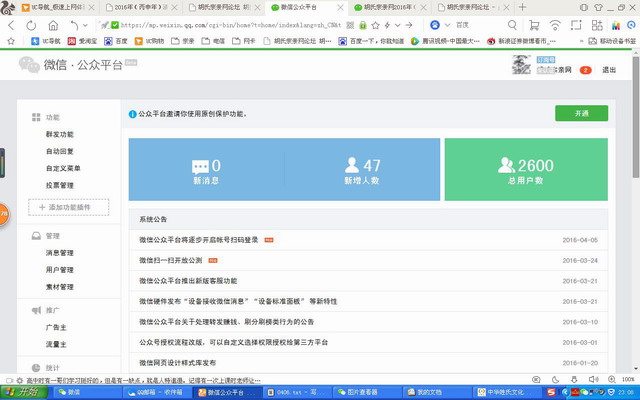Open 群发功能 in the sidebar
Screen dimensions: 640x400
coord(60,134)
